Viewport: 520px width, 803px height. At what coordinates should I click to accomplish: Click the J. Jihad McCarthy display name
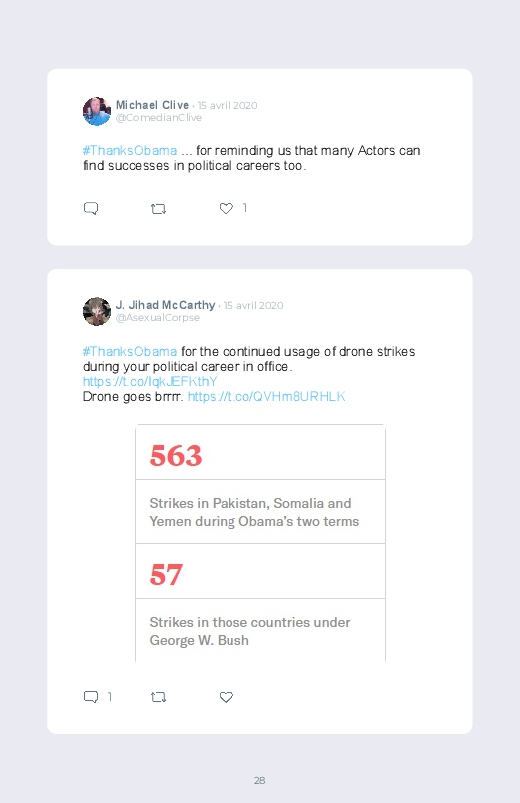click(165, 305)
